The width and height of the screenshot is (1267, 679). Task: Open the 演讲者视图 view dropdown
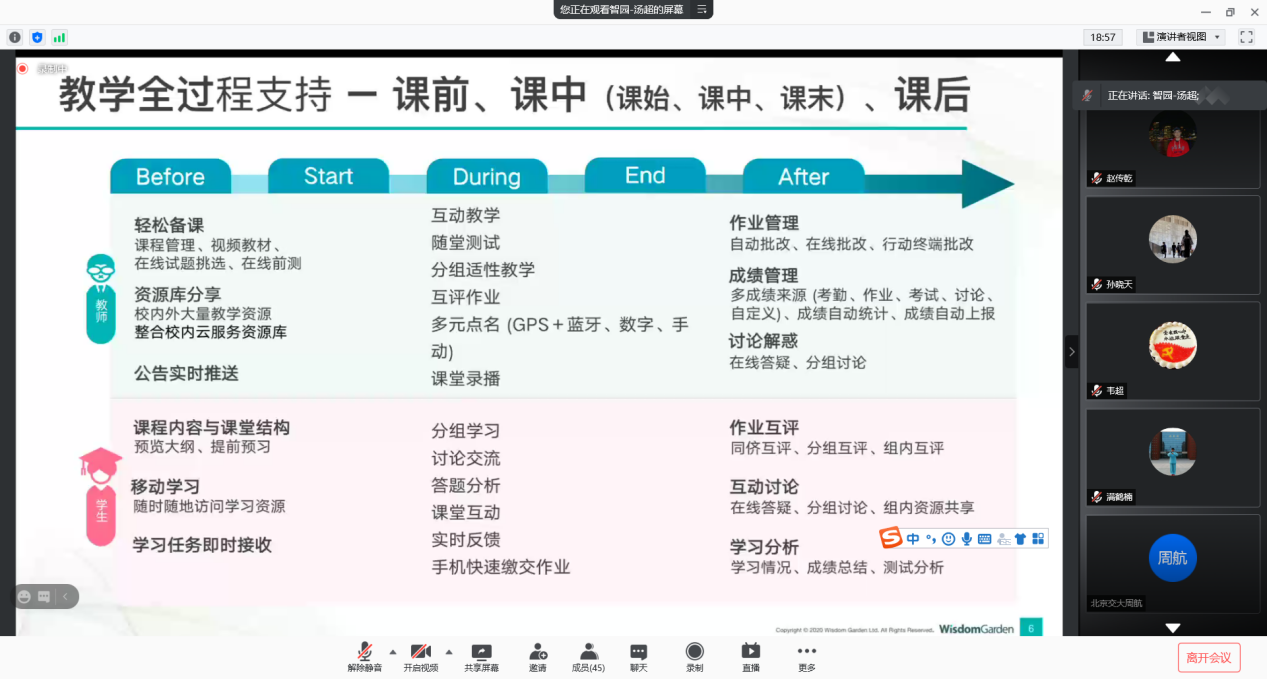coord(1181,37)
